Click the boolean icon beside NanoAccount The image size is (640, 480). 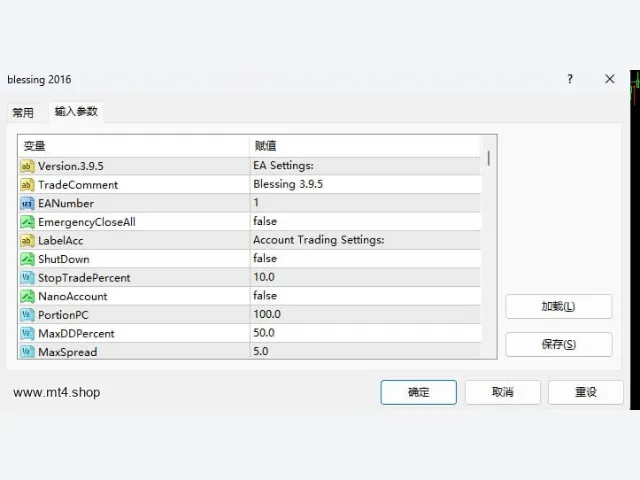(x=27, y=296)
